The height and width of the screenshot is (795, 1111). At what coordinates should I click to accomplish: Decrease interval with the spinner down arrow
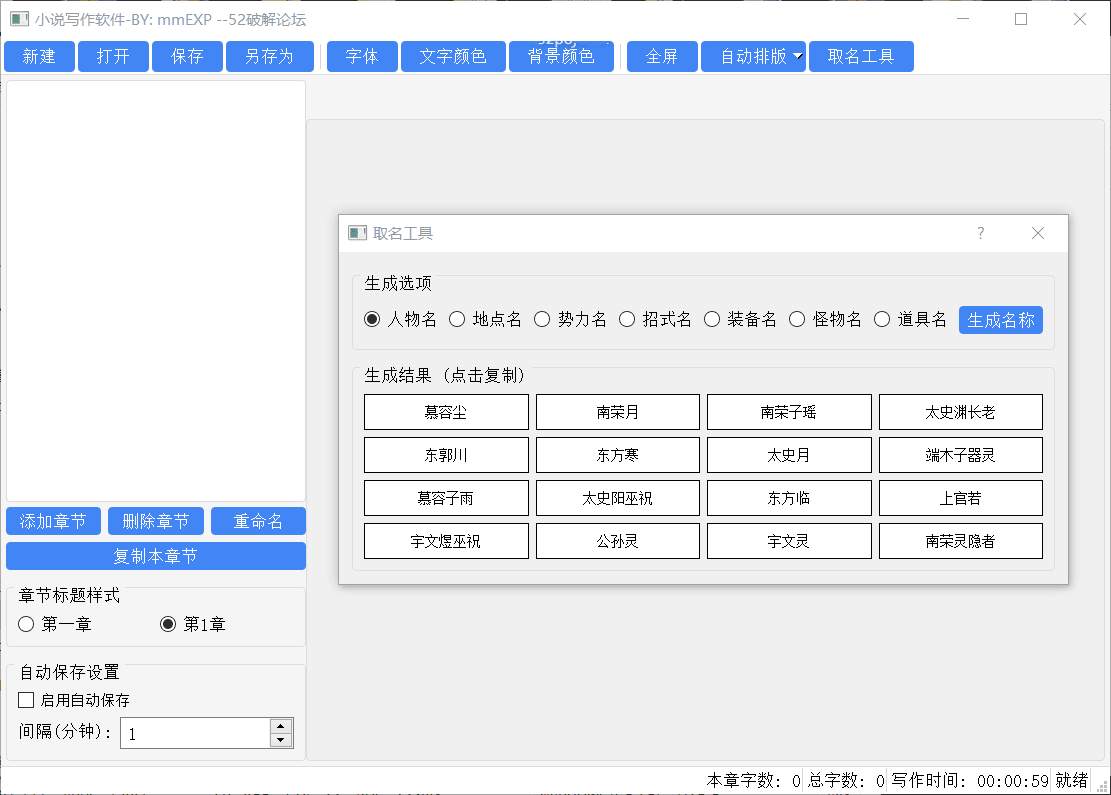[x=281, y=740]
